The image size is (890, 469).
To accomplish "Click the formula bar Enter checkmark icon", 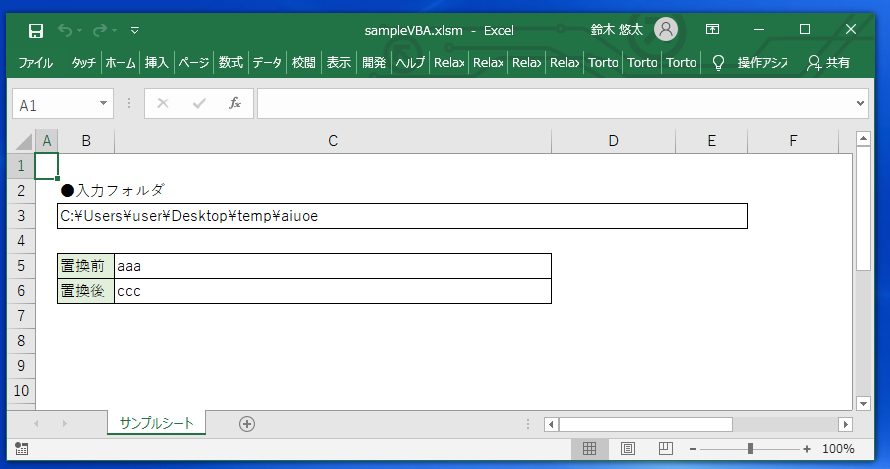I will [x=199, y=103].
